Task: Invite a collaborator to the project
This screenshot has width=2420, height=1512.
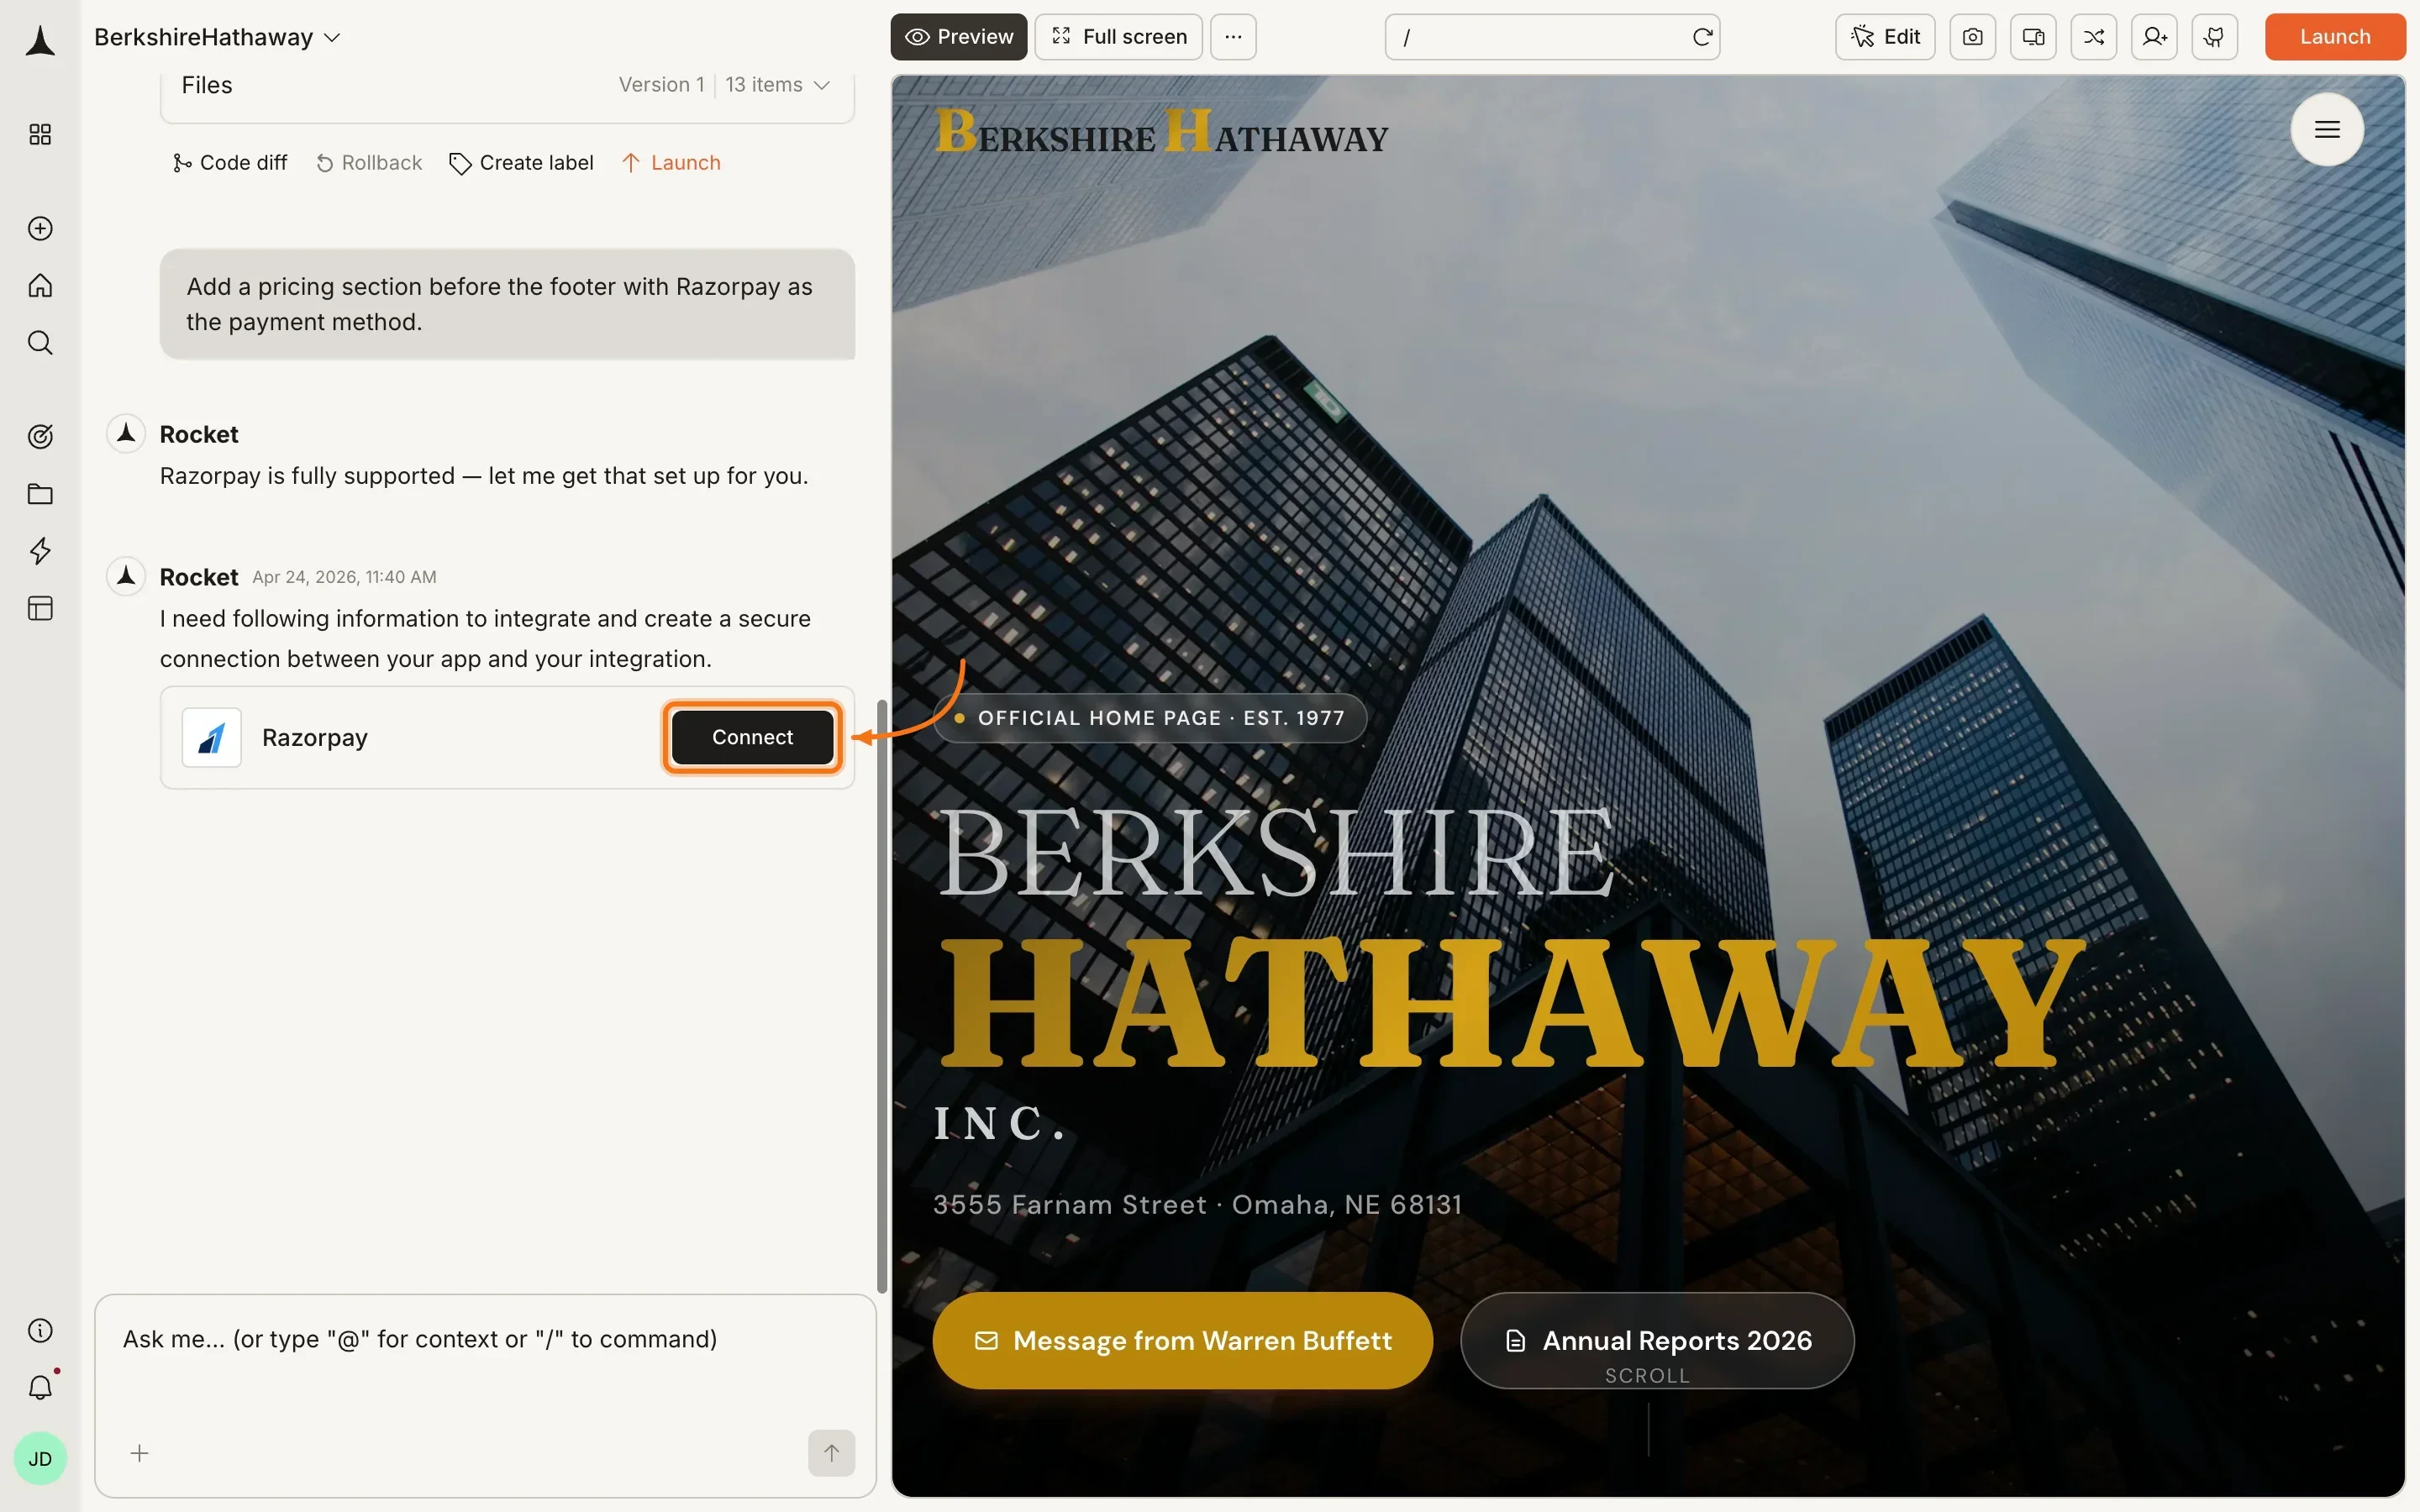Action: click(2154, 36)
